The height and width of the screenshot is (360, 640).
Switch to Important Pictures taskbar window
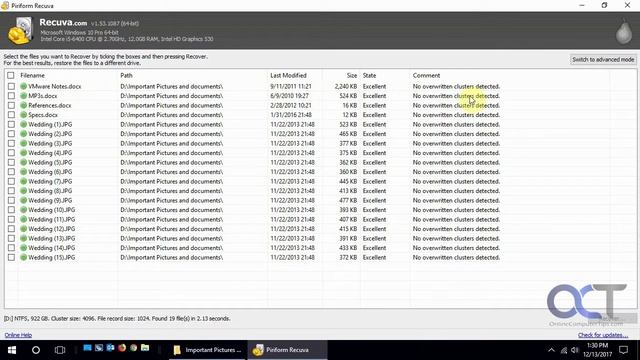[207, 350]
